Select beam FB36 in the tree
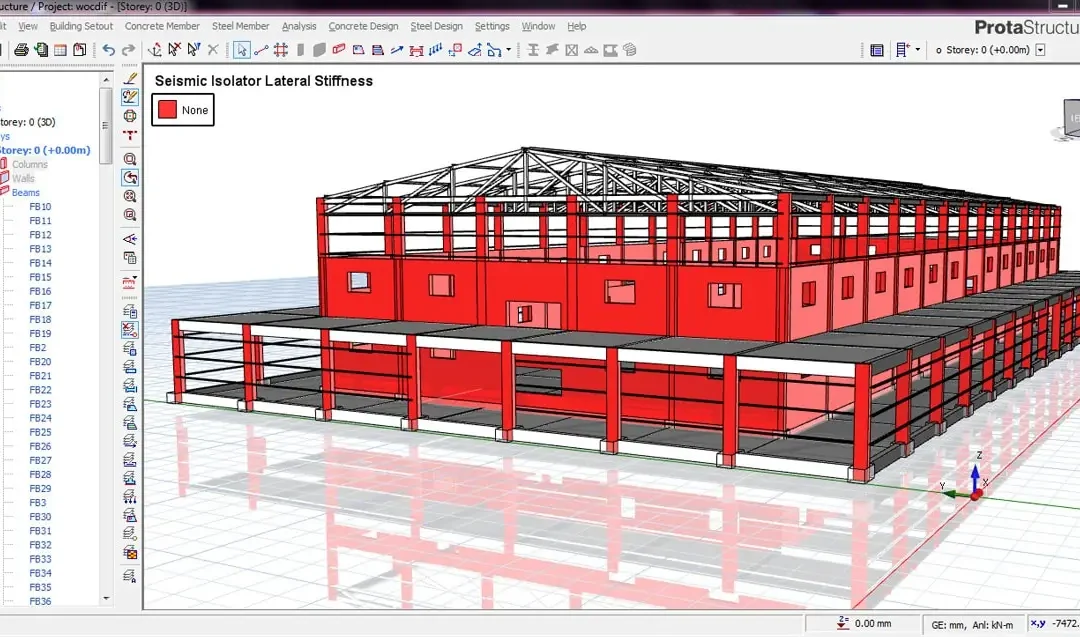Image resolution: width=1080 pixels, height=637 pixels. tap(40, 601)
